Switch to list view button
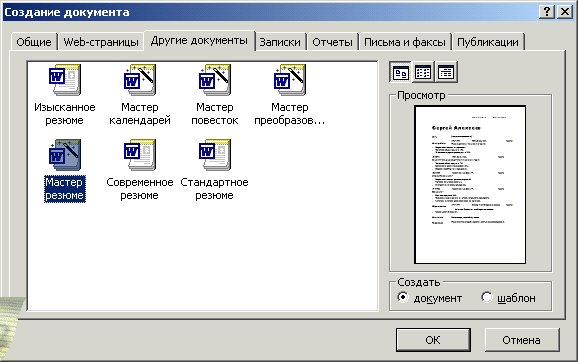Viewport: 578px width, 362px height. pos(423,72)
